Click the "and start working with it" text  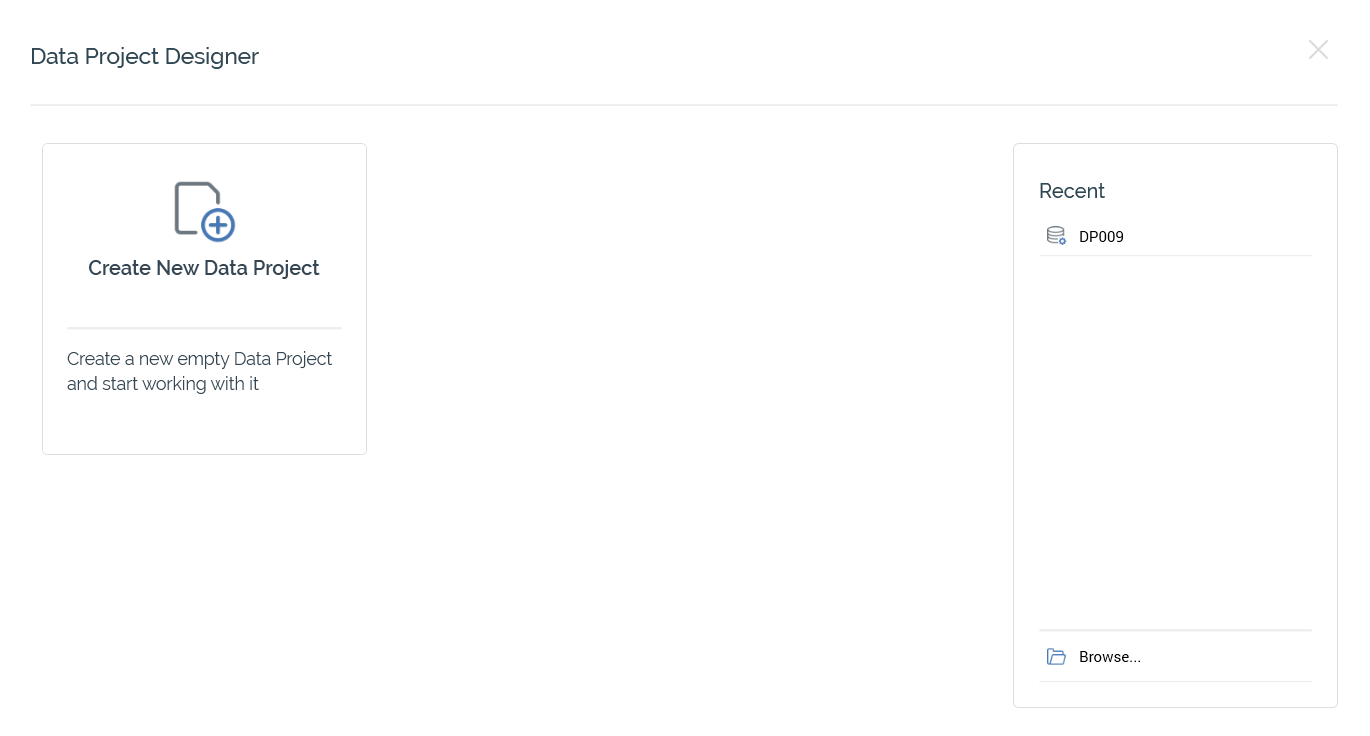coord(163,384)
